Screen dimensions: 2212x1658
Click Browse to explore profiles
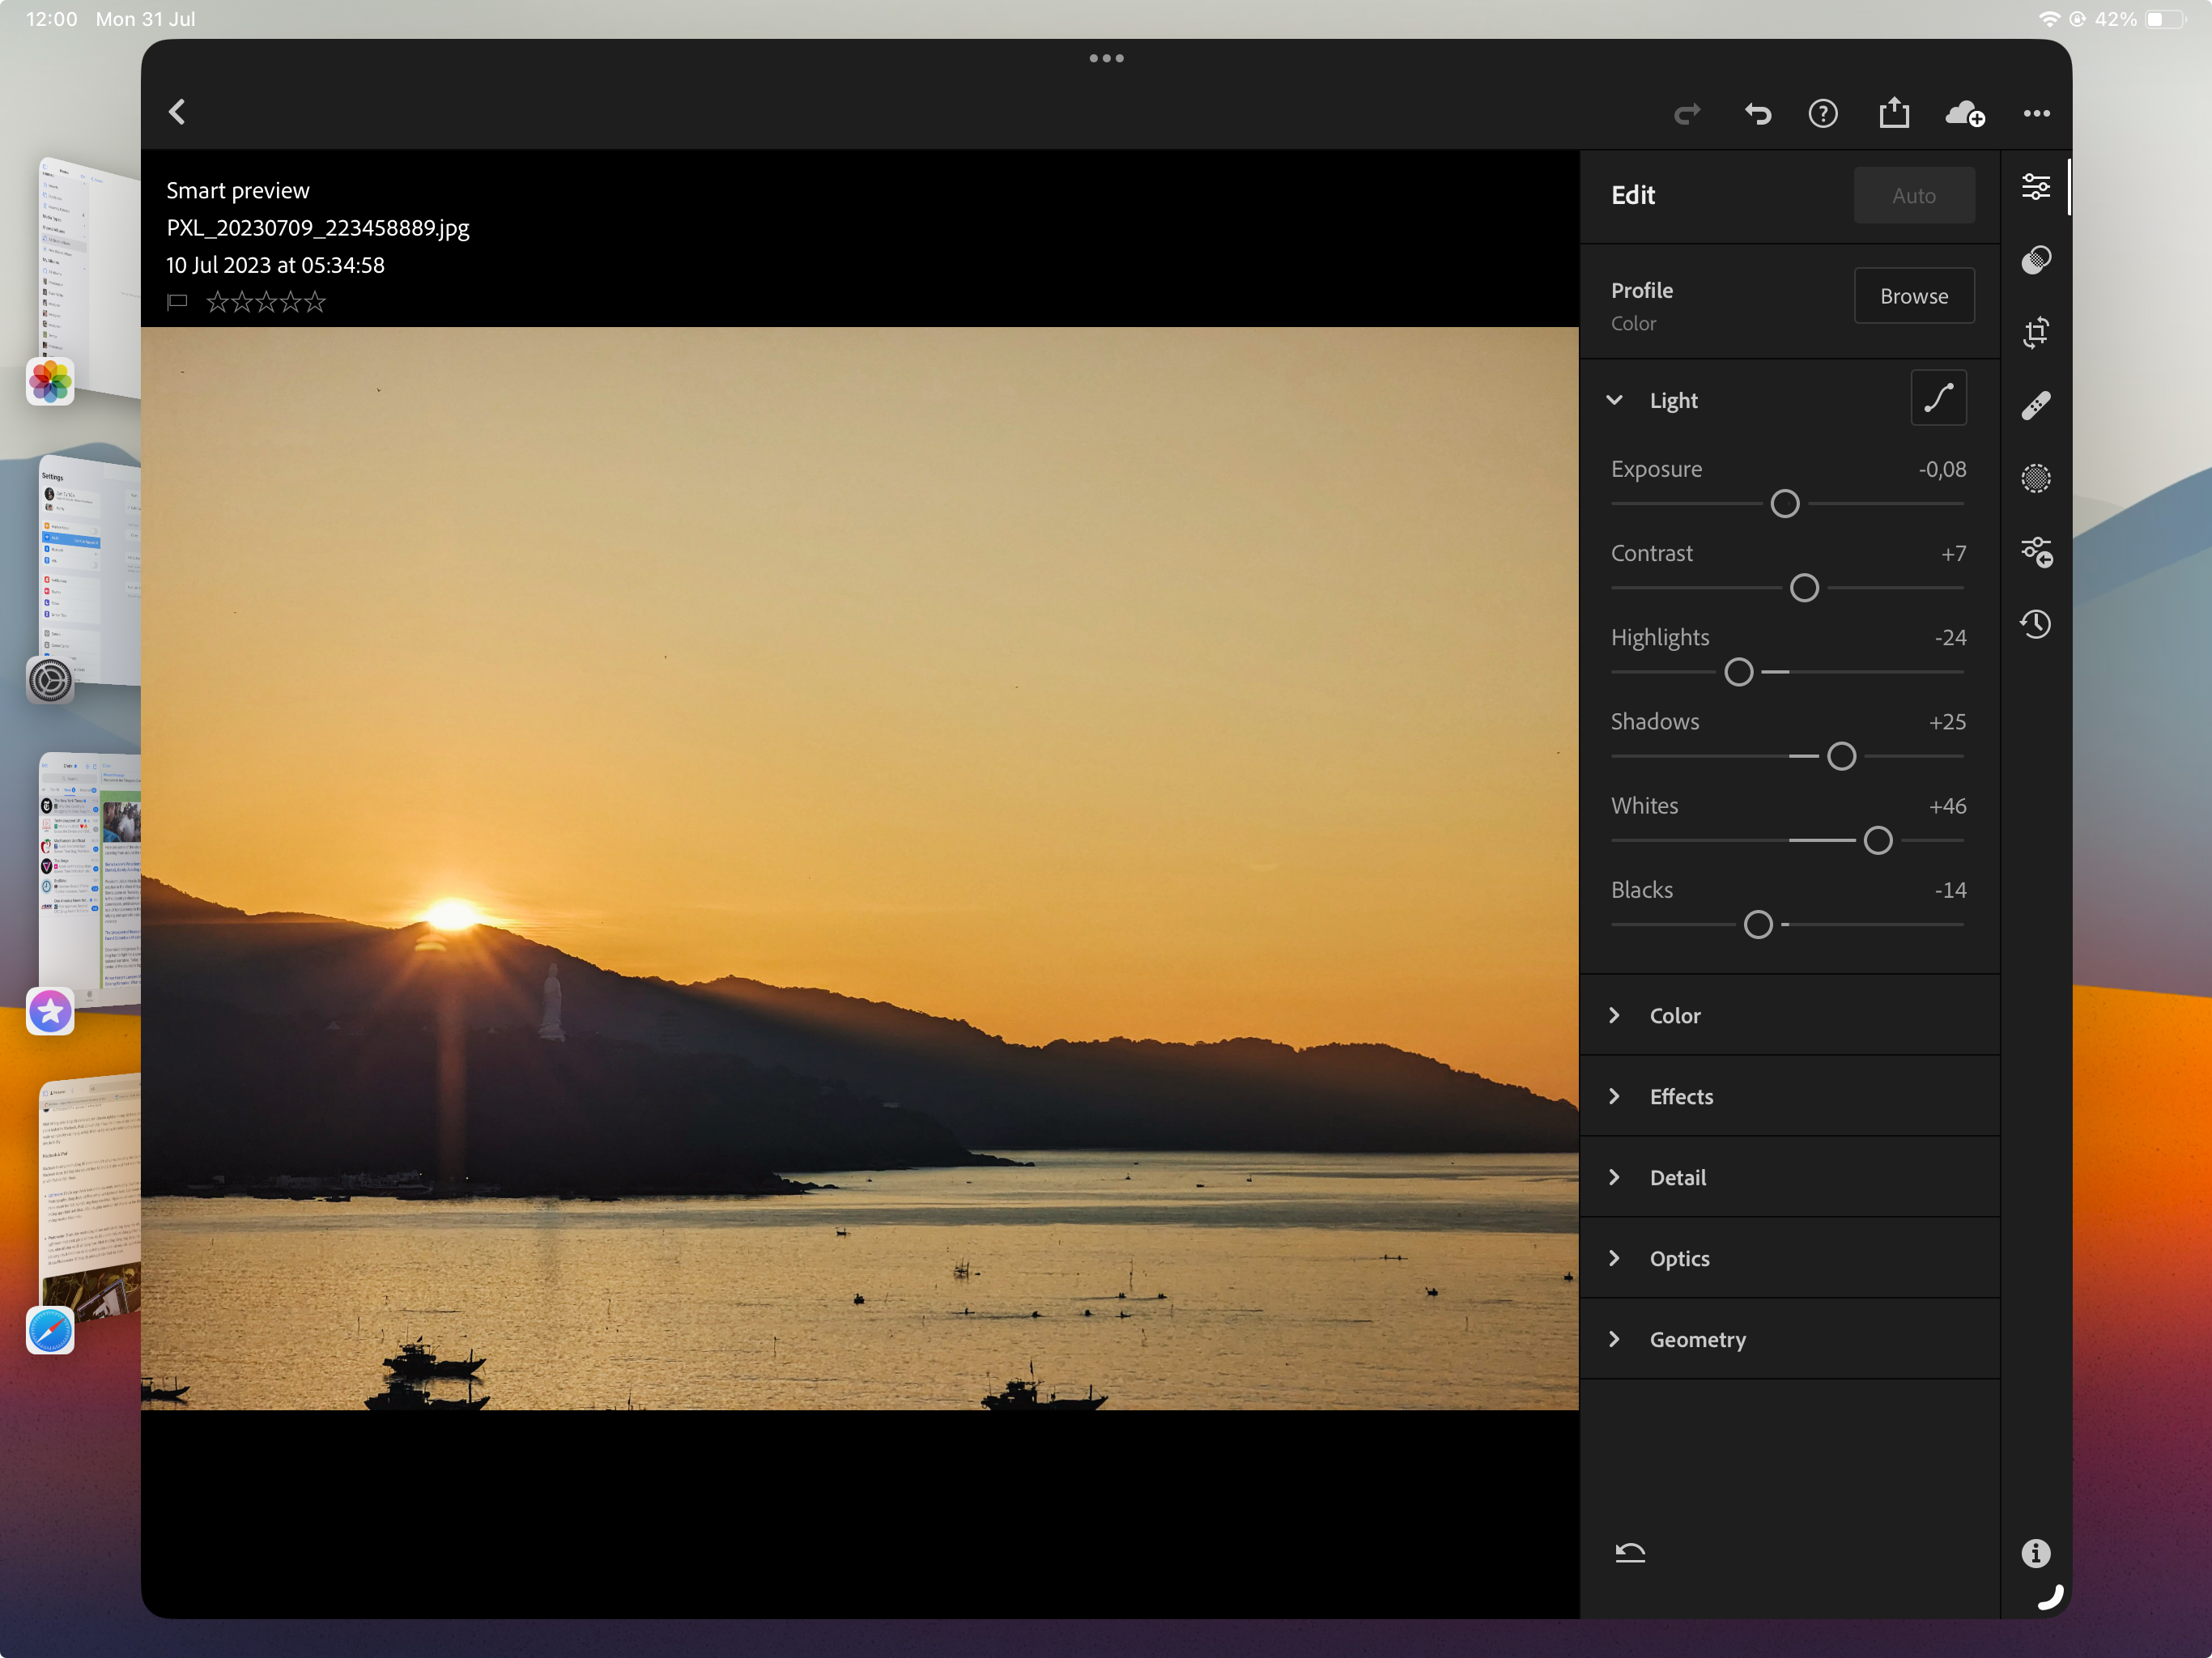(x=1914, y=295)
